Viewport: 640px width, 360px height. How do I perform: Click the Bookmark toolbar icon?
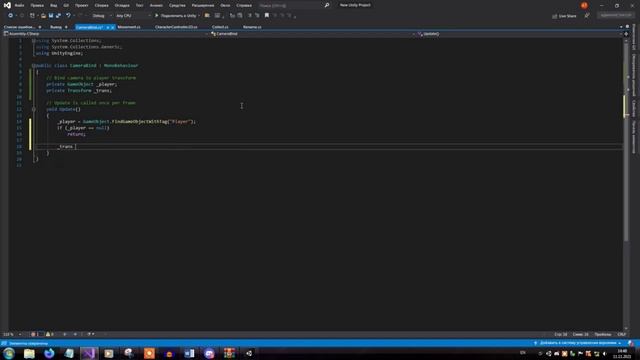click(267, 16)
